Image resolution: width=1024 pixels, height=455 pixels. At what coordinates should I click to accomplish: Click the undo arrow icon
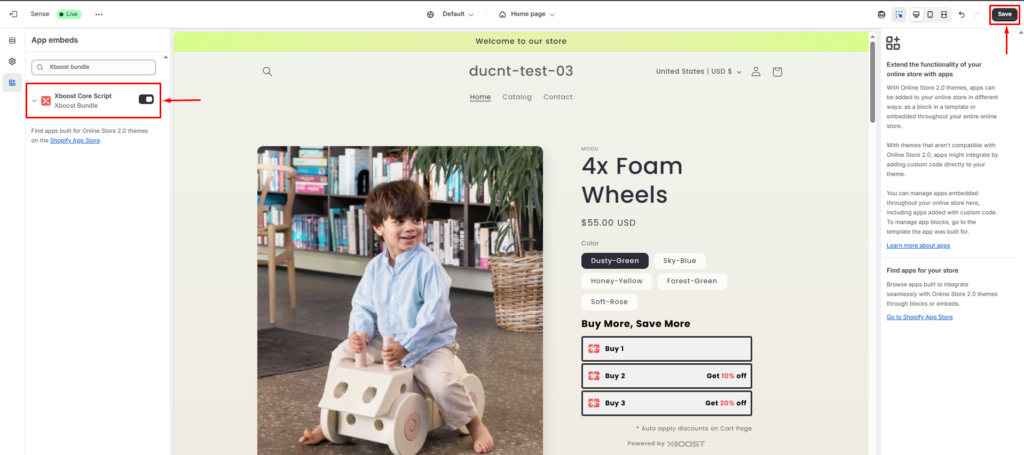961,14
